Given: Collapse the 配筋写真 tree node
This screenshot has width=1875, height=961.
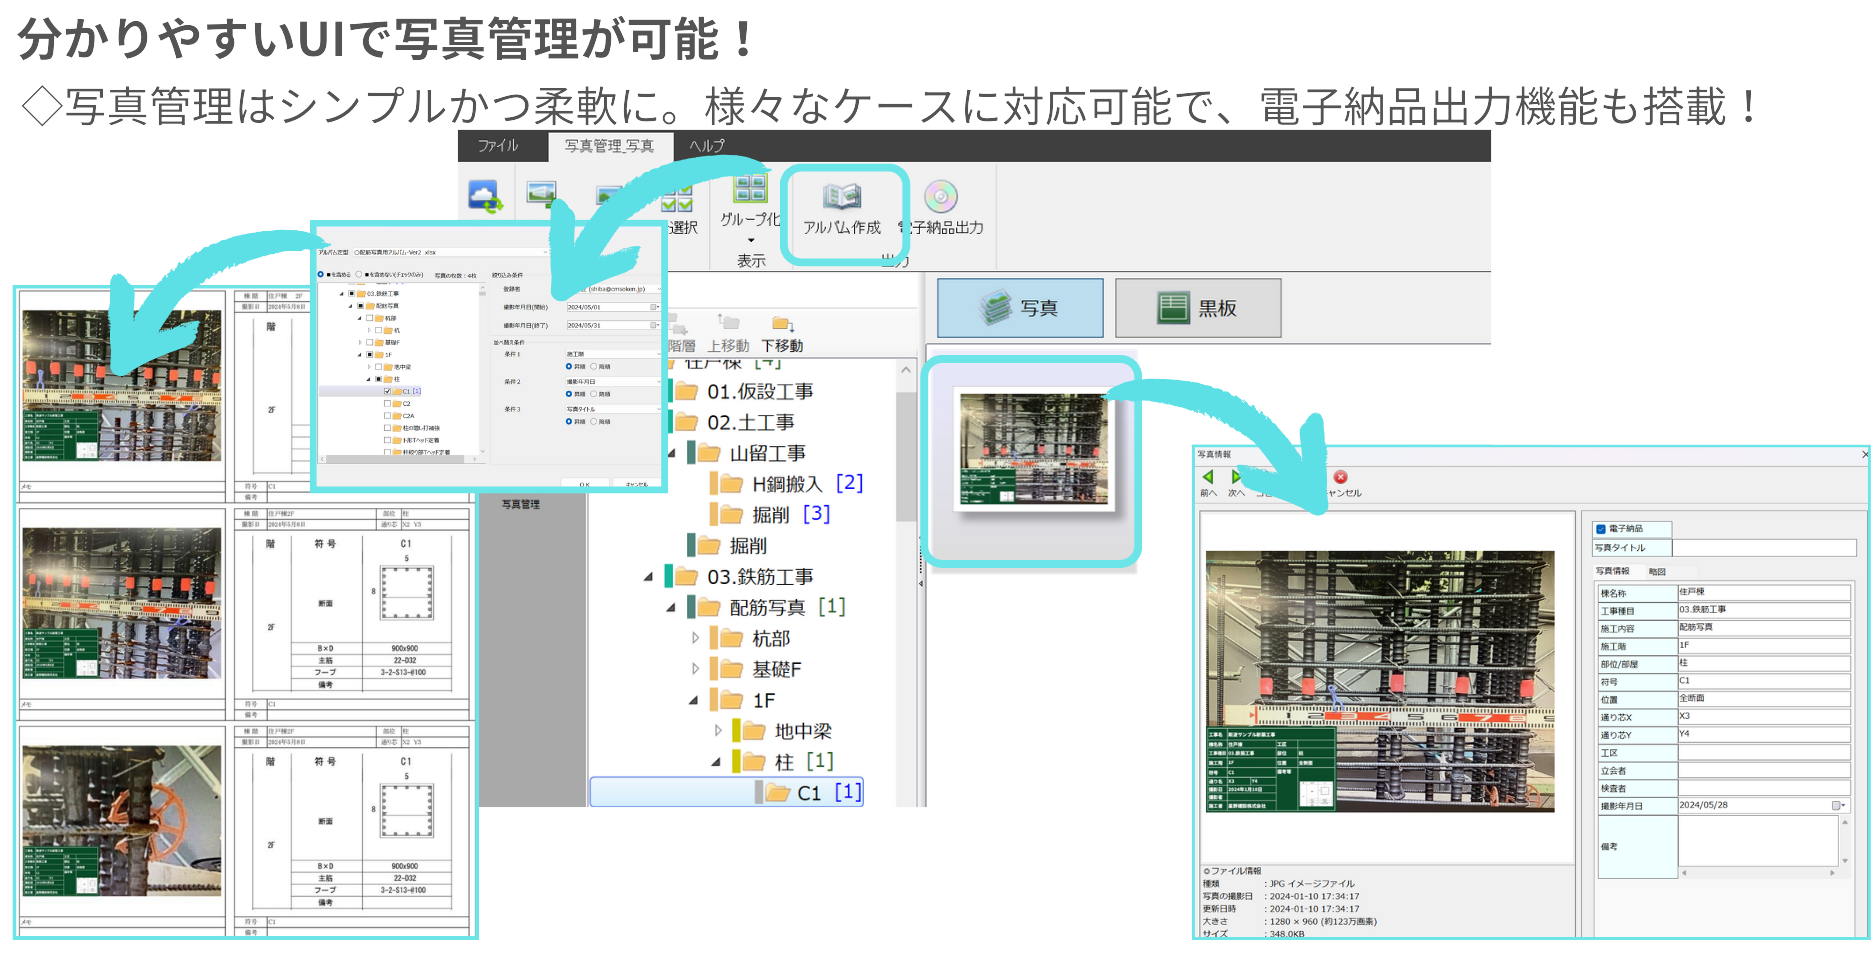Looking at the screenshot, I should (671, 608).
